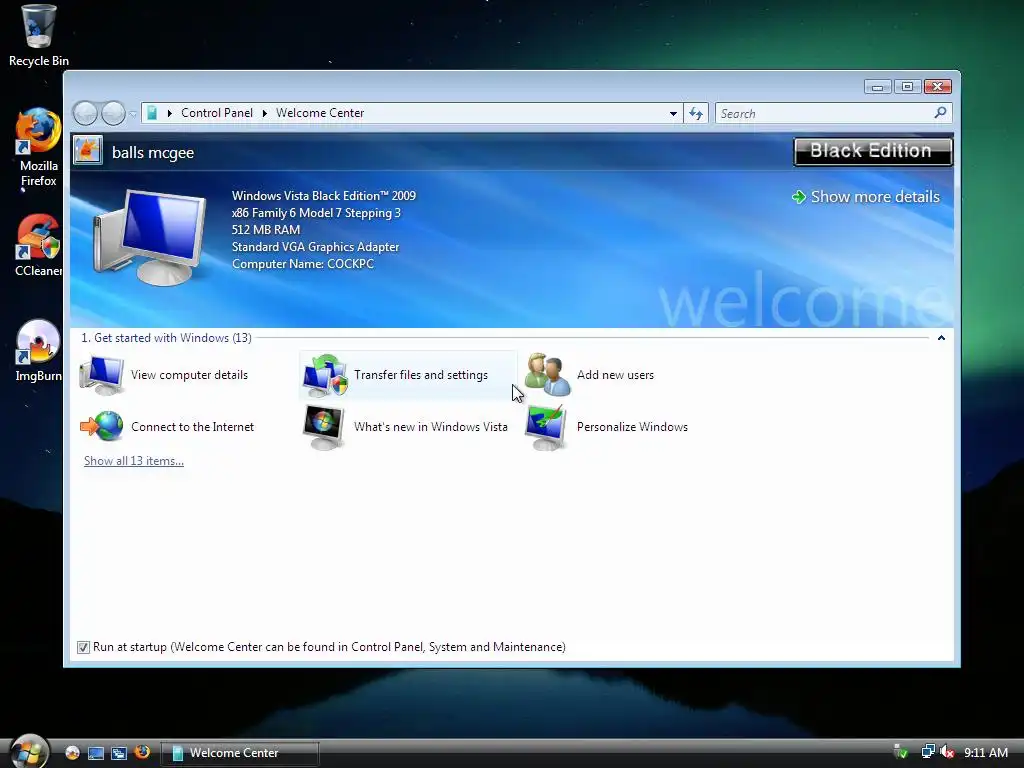Click the green tray icon left of network
Viewport: 1024px width, 768px height.
pyautogui.click(x=901, y=752)
